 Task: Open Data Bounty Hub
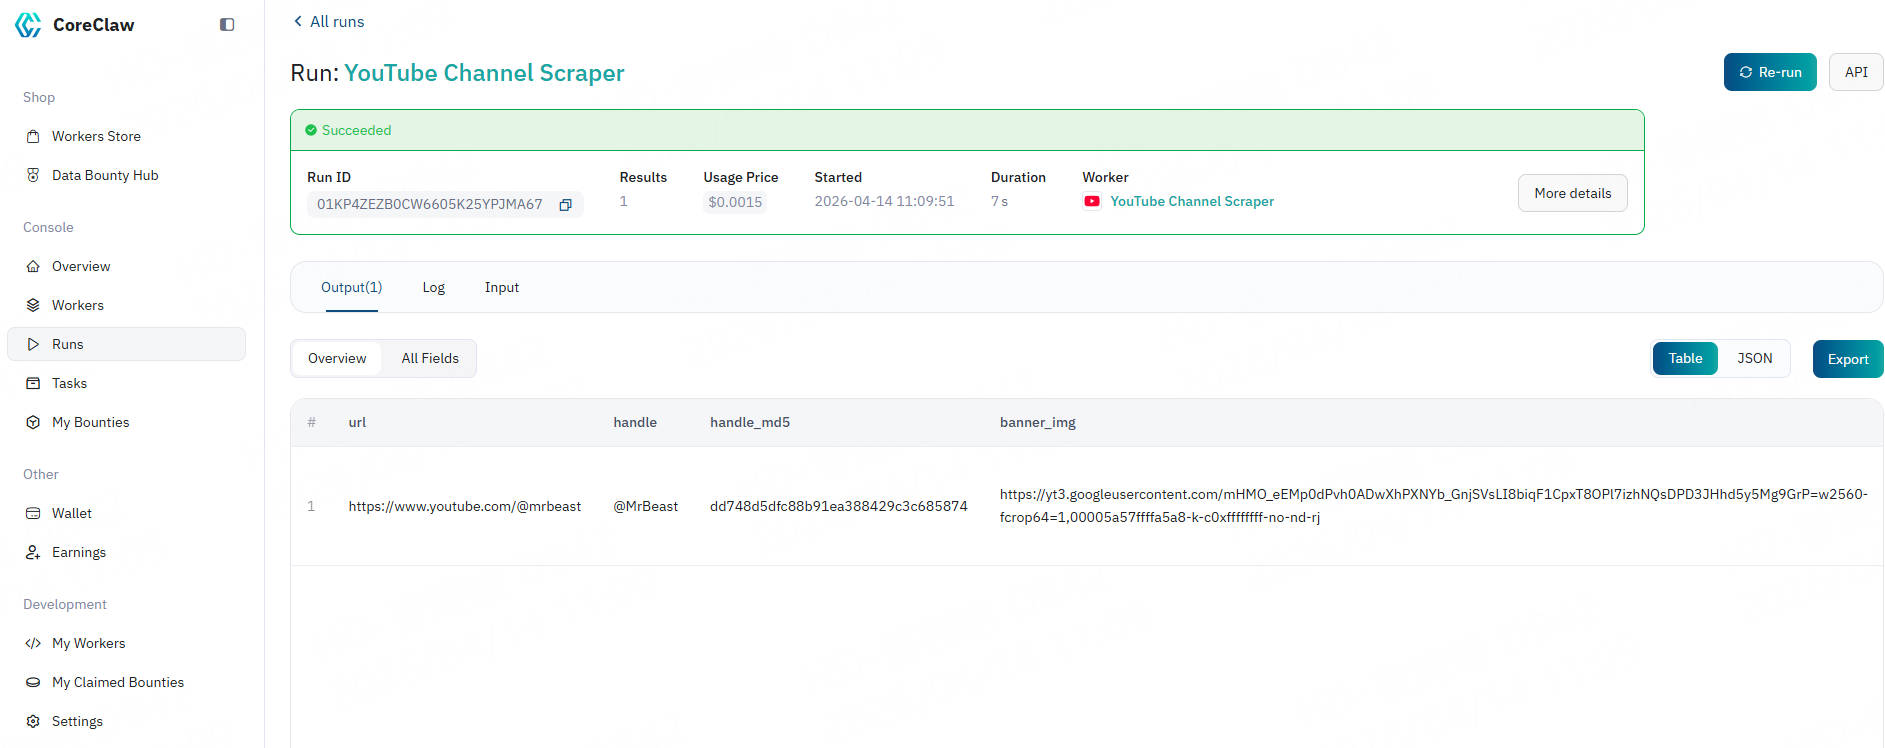point(105,175)
